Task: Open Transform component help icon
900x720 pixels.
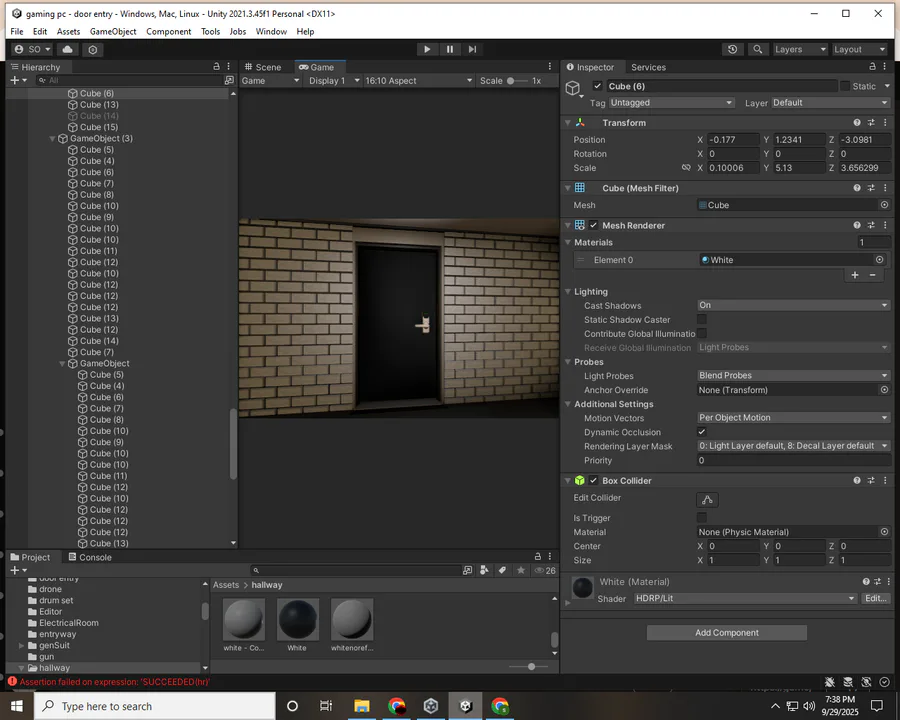Action: [x=857, y=122]
